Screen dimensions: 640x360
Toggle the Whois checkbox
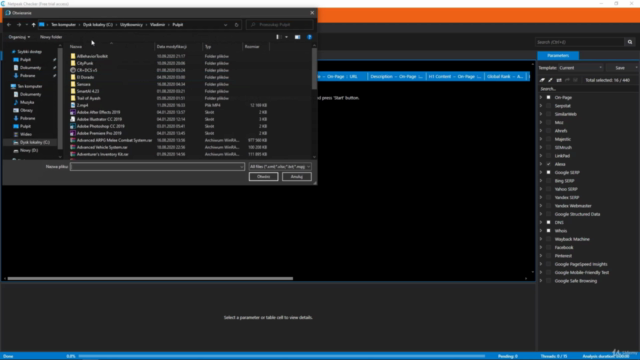pyautogui.click(x=549, y=231)
